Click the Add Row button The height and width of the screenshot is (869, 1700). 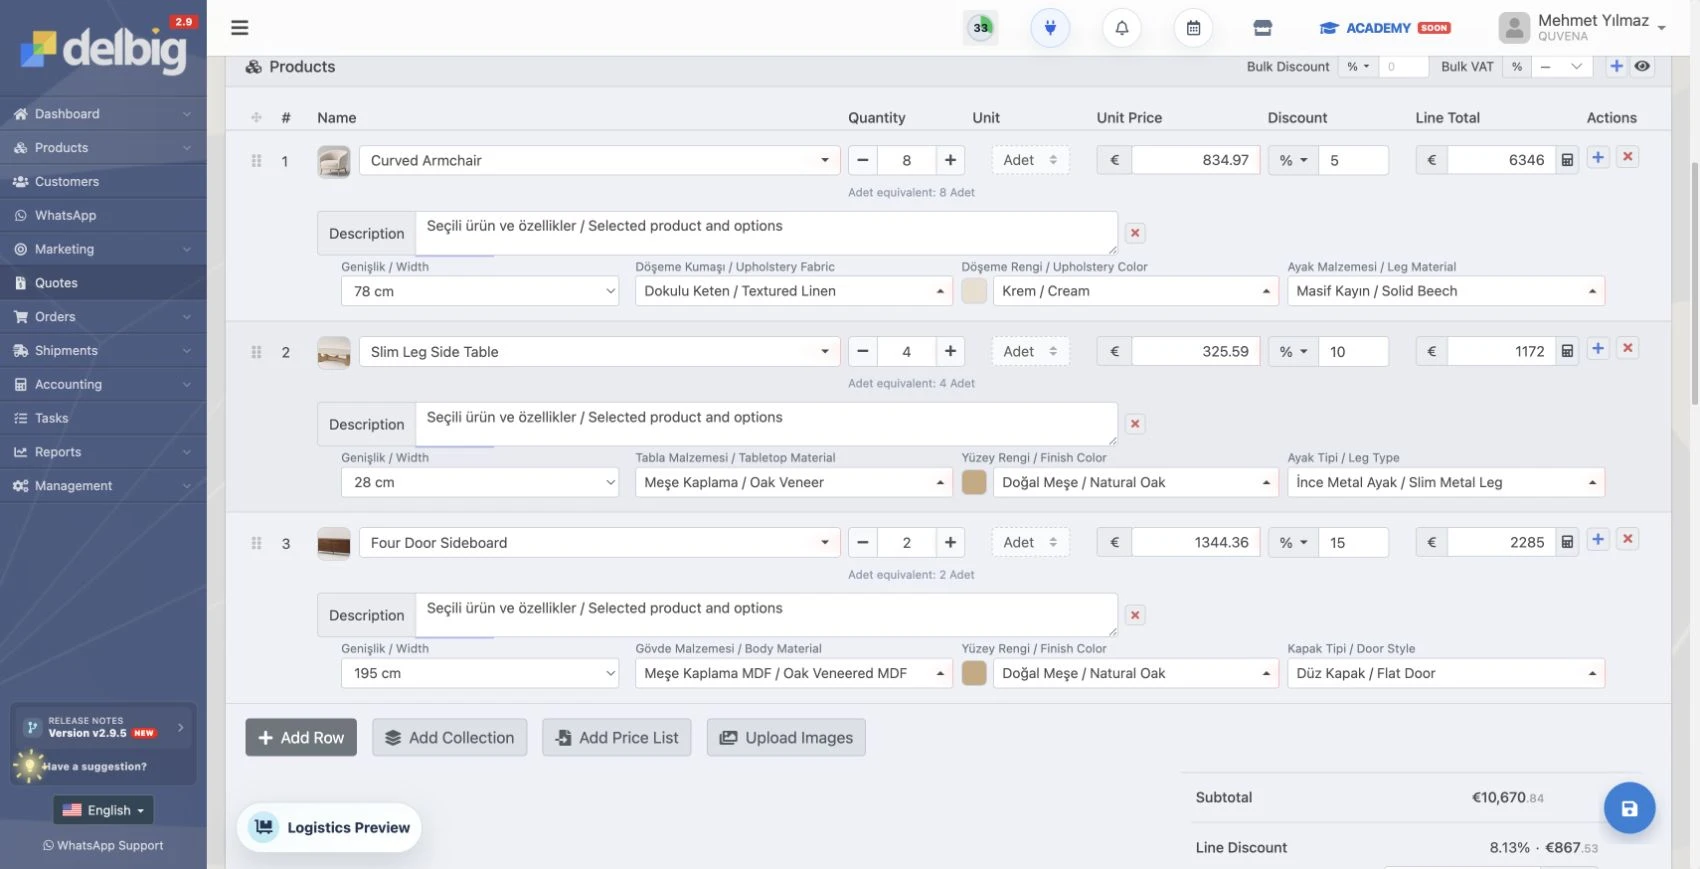(301, 737)
